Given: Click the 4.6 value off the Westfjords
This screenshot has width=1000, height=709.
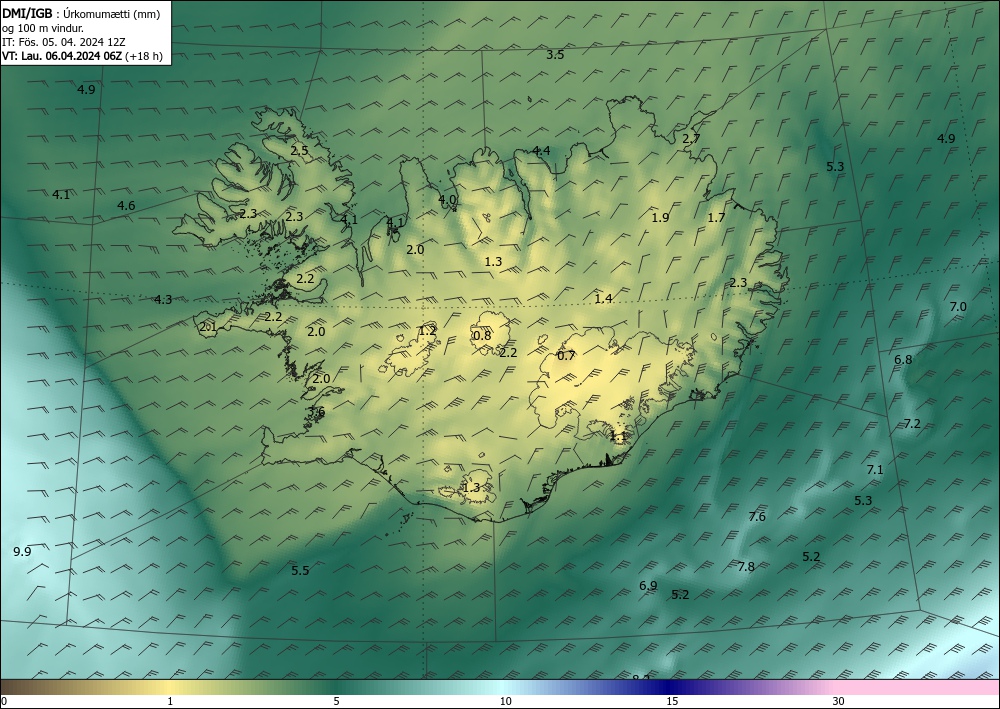Looking at the screenshot, I should point(126,205).
